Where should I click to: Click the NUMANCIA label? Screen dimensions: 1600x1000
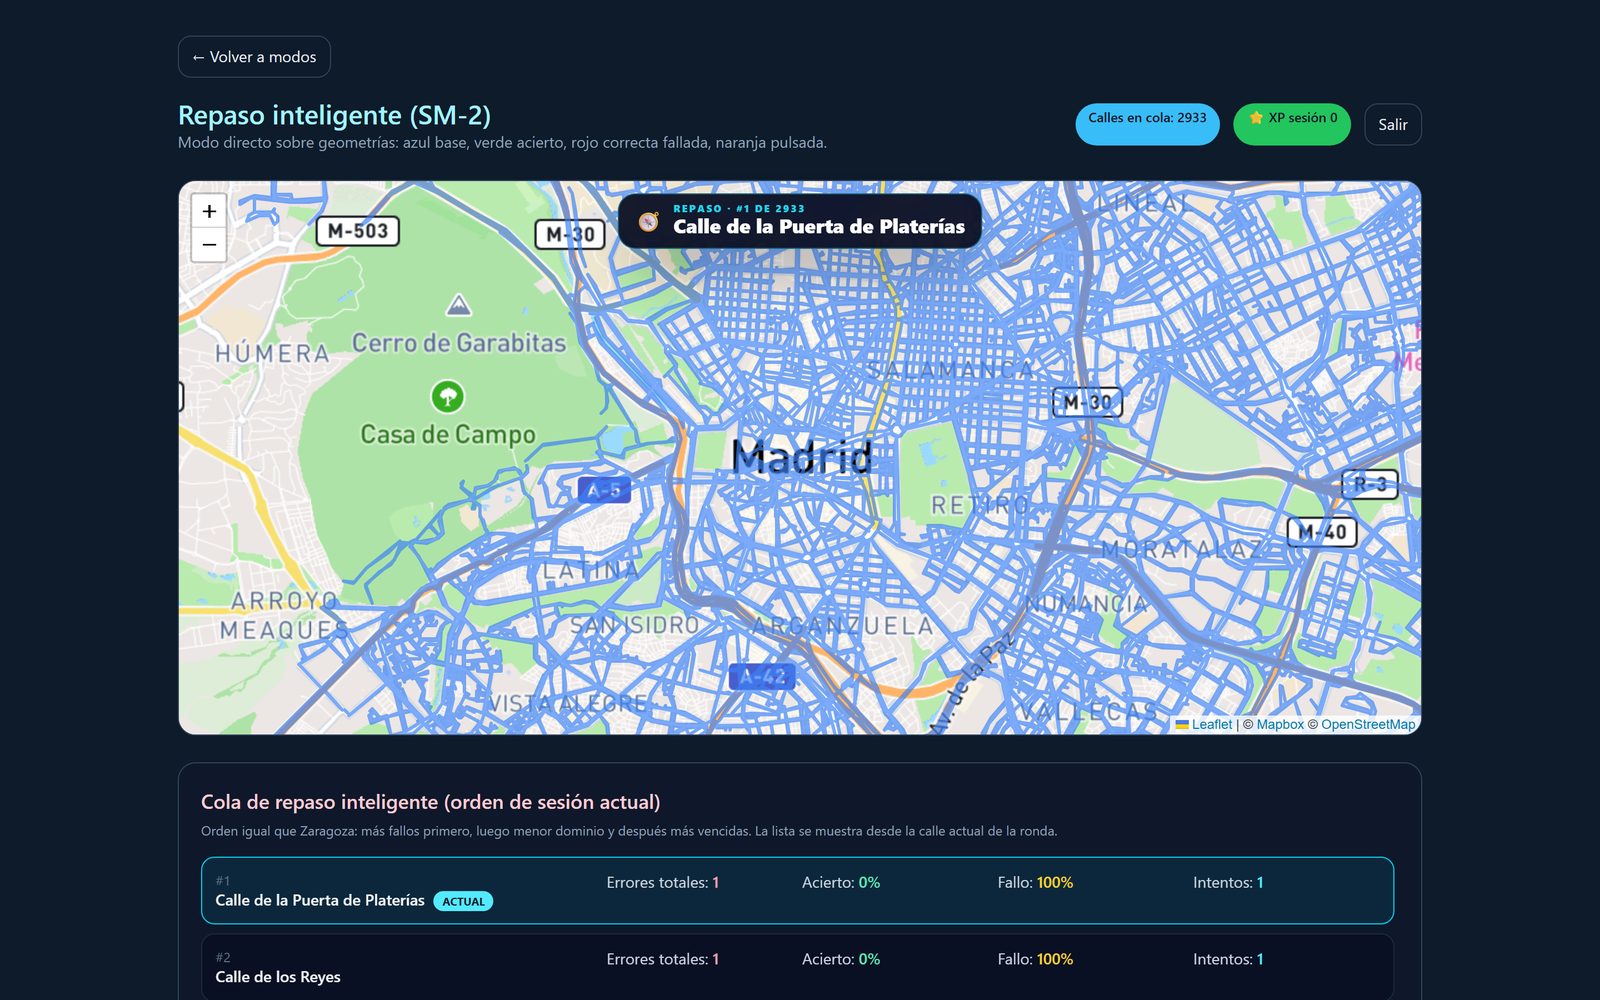(x=1085, y=604)
